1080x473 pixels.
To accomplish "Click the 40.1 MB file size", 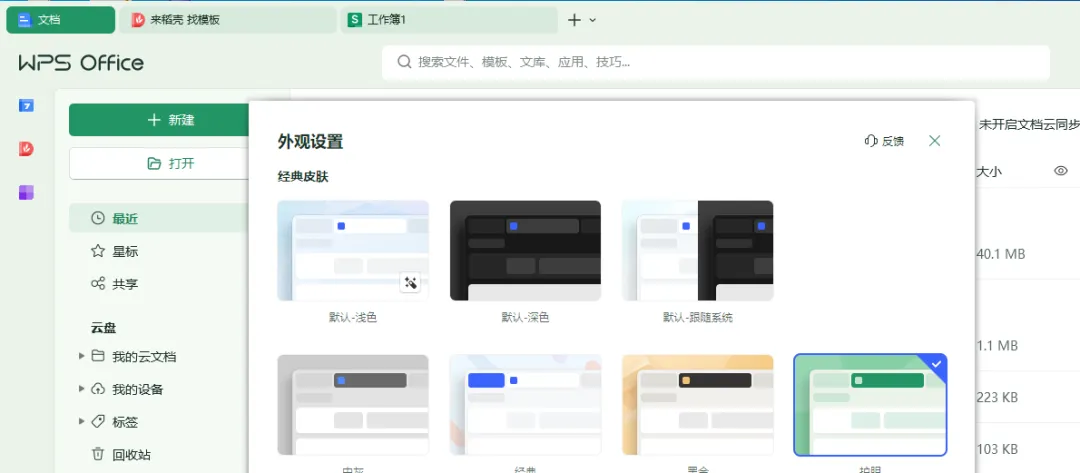I will click(x=1001, y=254).
